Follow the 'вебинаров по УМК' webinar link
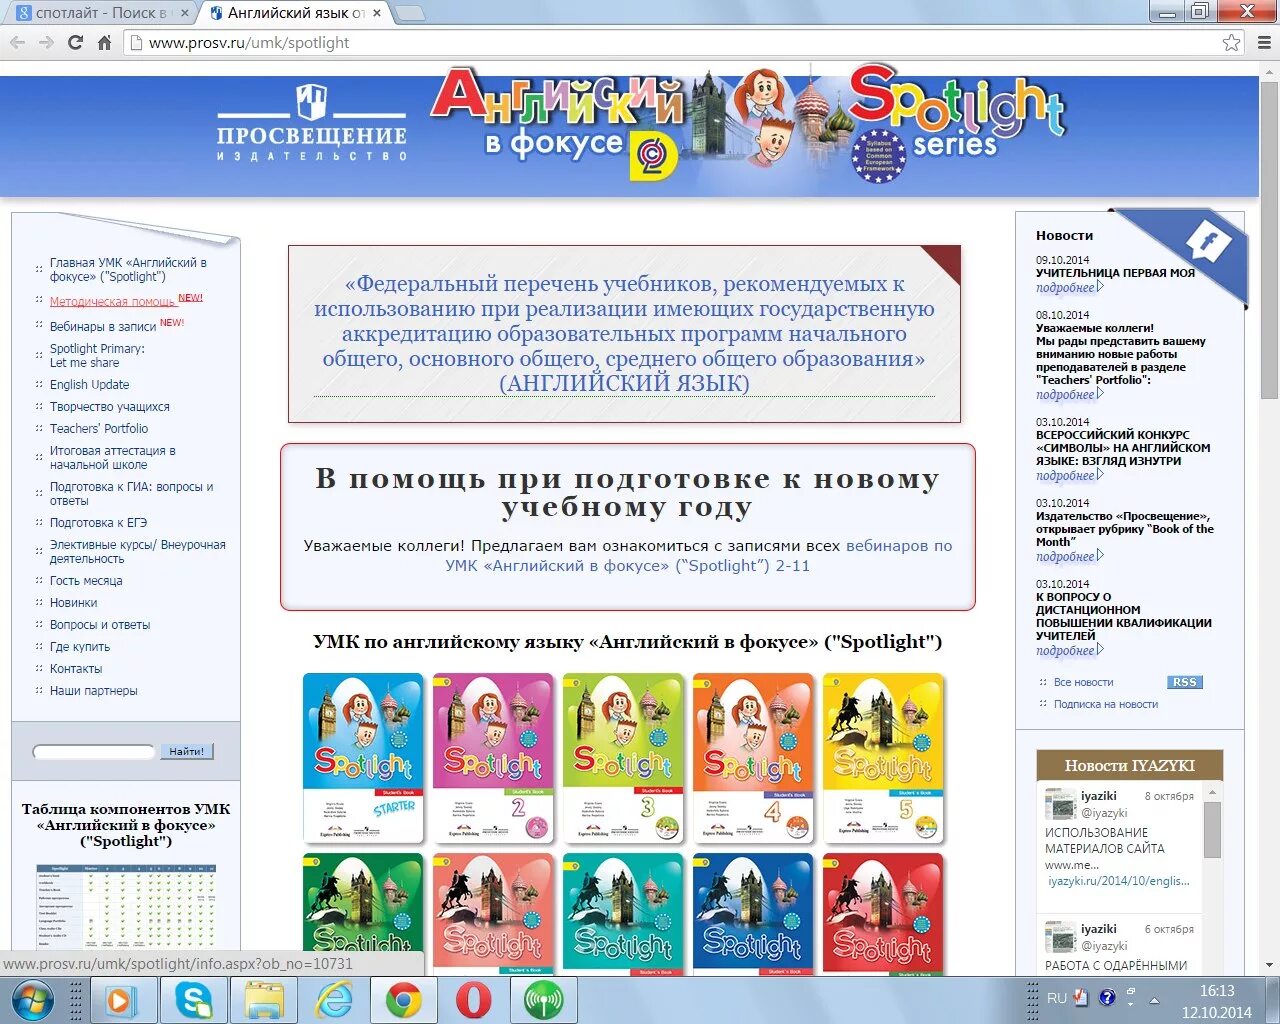 tap(699, 556)
